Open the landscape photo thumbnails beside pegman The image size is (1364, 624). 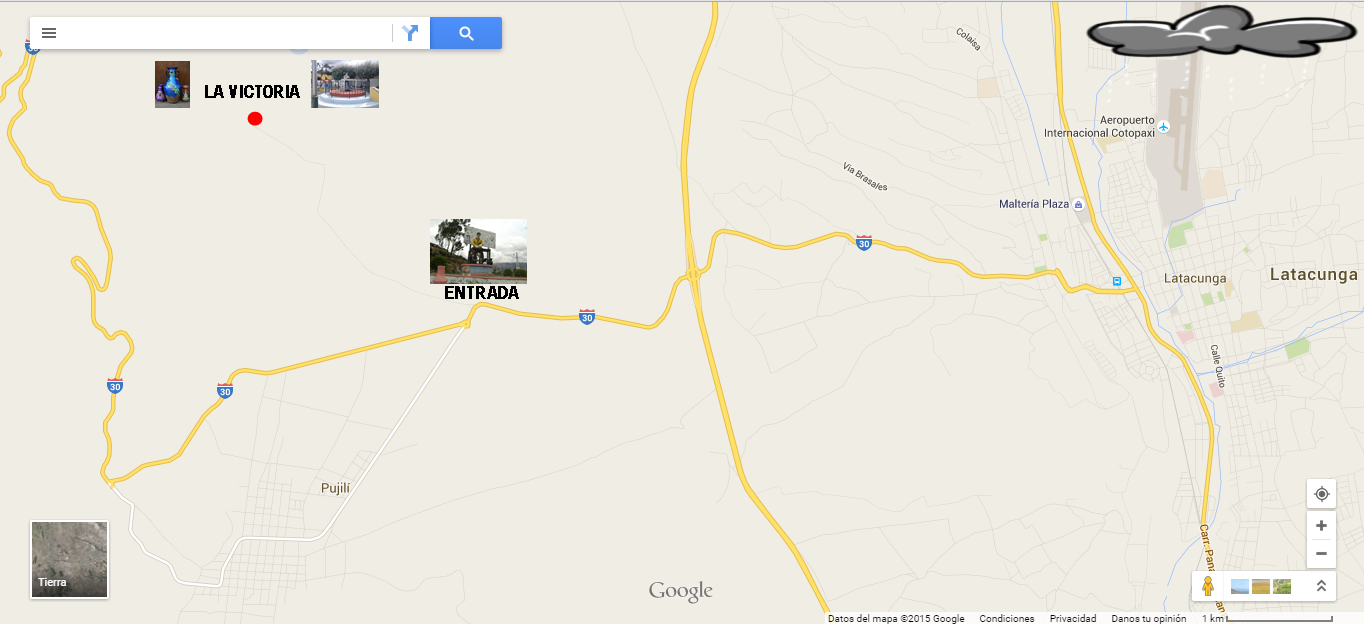(1261, 586)
